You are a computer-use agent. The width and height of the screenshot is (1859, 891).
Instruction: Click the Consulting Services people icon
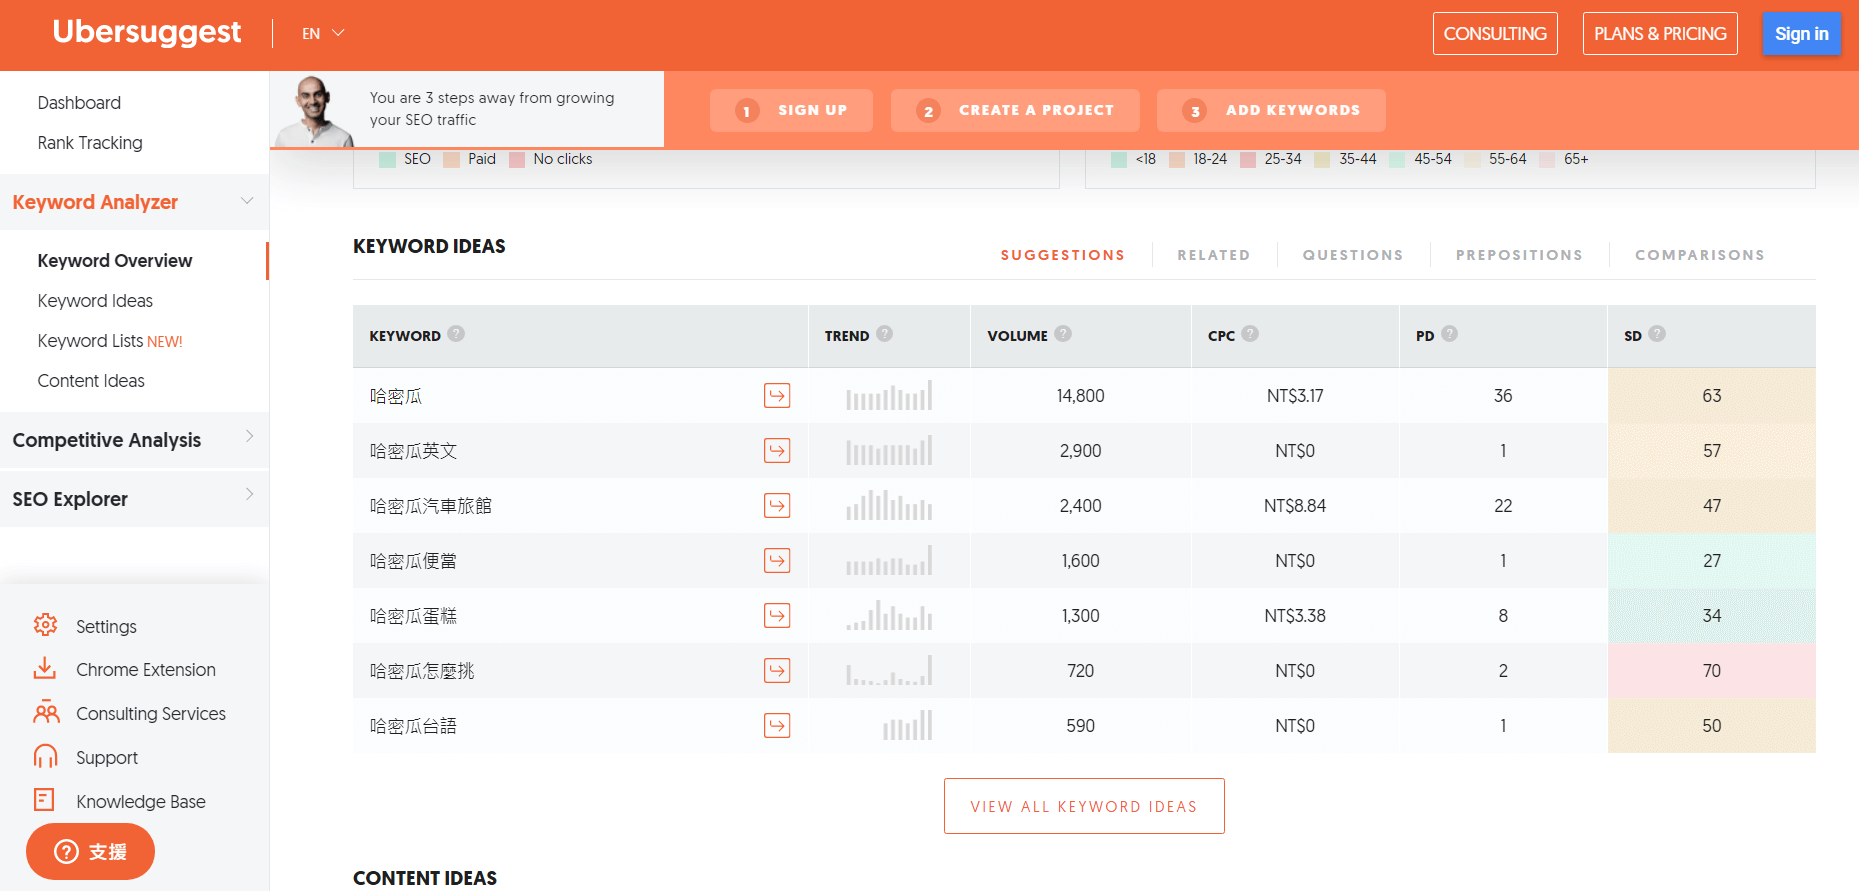[x=46, y=712]
